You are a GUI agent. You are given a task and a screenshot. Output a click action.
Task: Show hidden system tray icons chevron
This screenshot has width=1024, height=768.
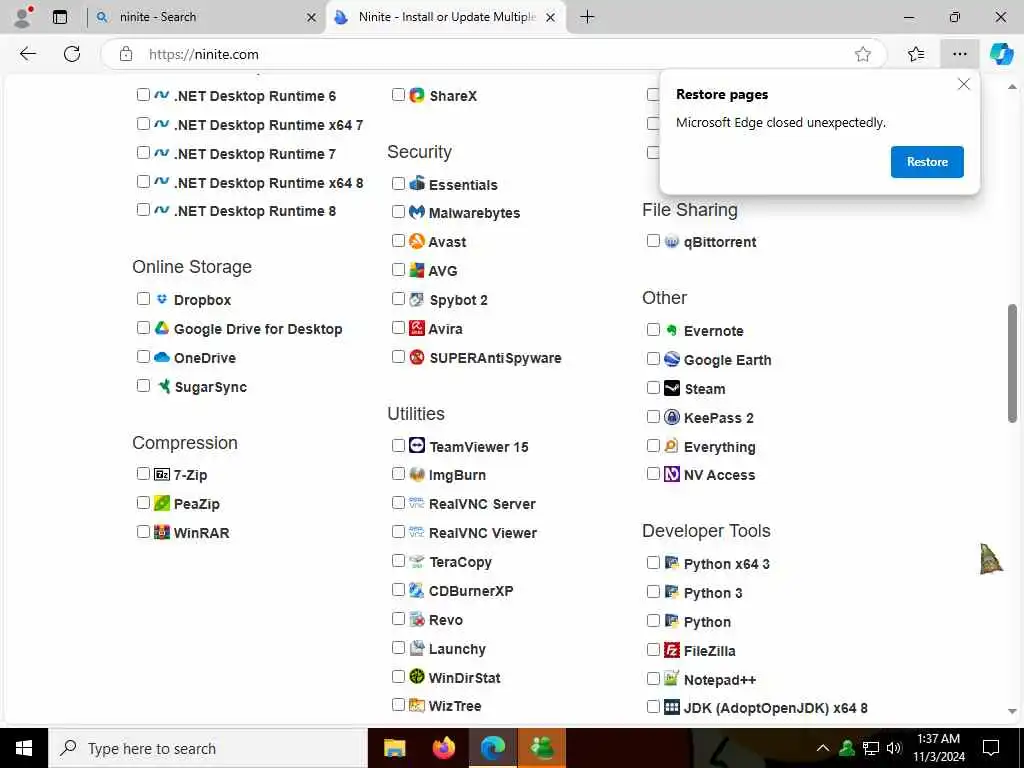pyautogui.click(x=823, y=748)
